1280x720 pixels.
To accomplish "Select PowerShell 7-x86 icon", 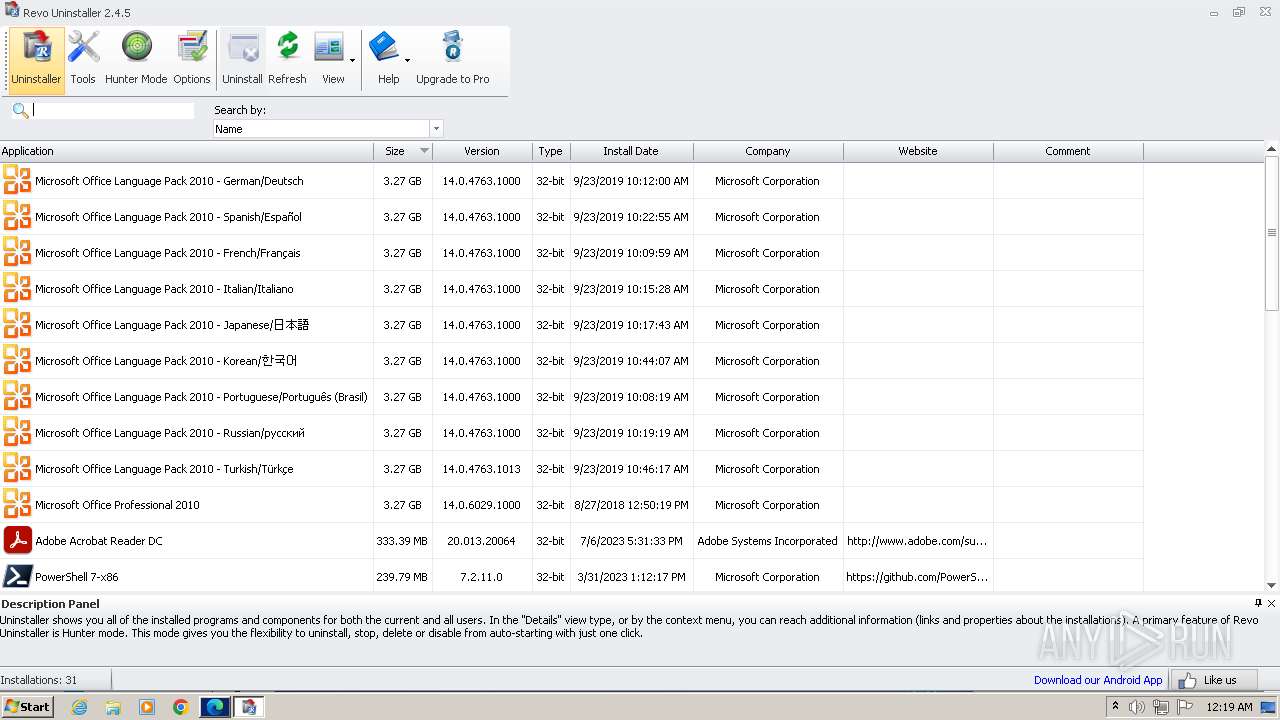I will (x=17, y=576).
